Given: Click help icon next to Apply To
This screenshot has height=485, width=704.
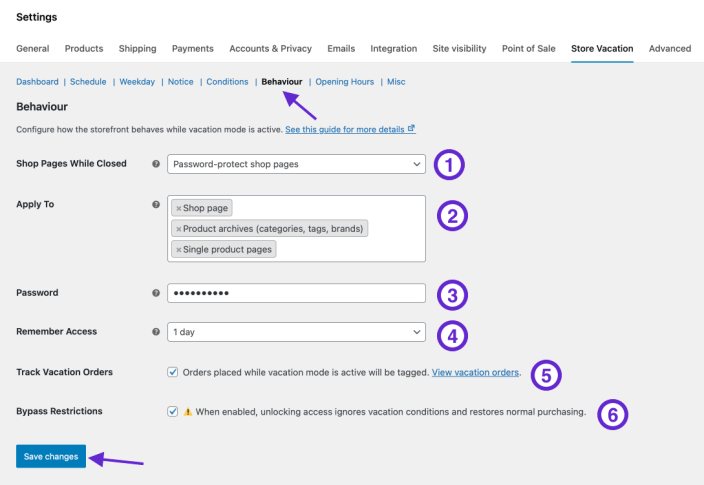Looking at the screenshot, I should pyautogui.click(x=156, y=205).
